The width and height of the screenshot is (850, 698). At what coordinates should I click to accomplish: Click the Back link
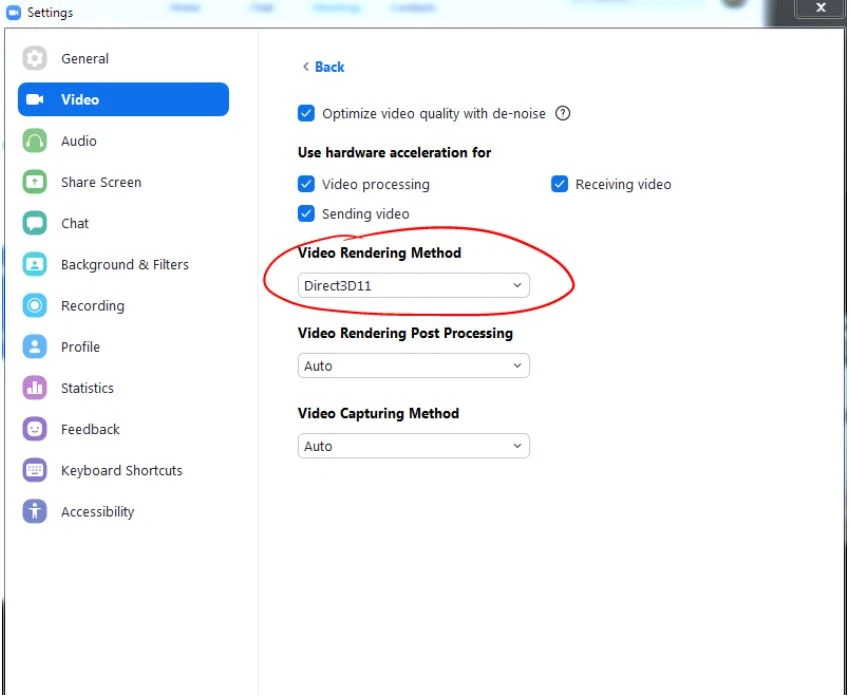[322, 66]
